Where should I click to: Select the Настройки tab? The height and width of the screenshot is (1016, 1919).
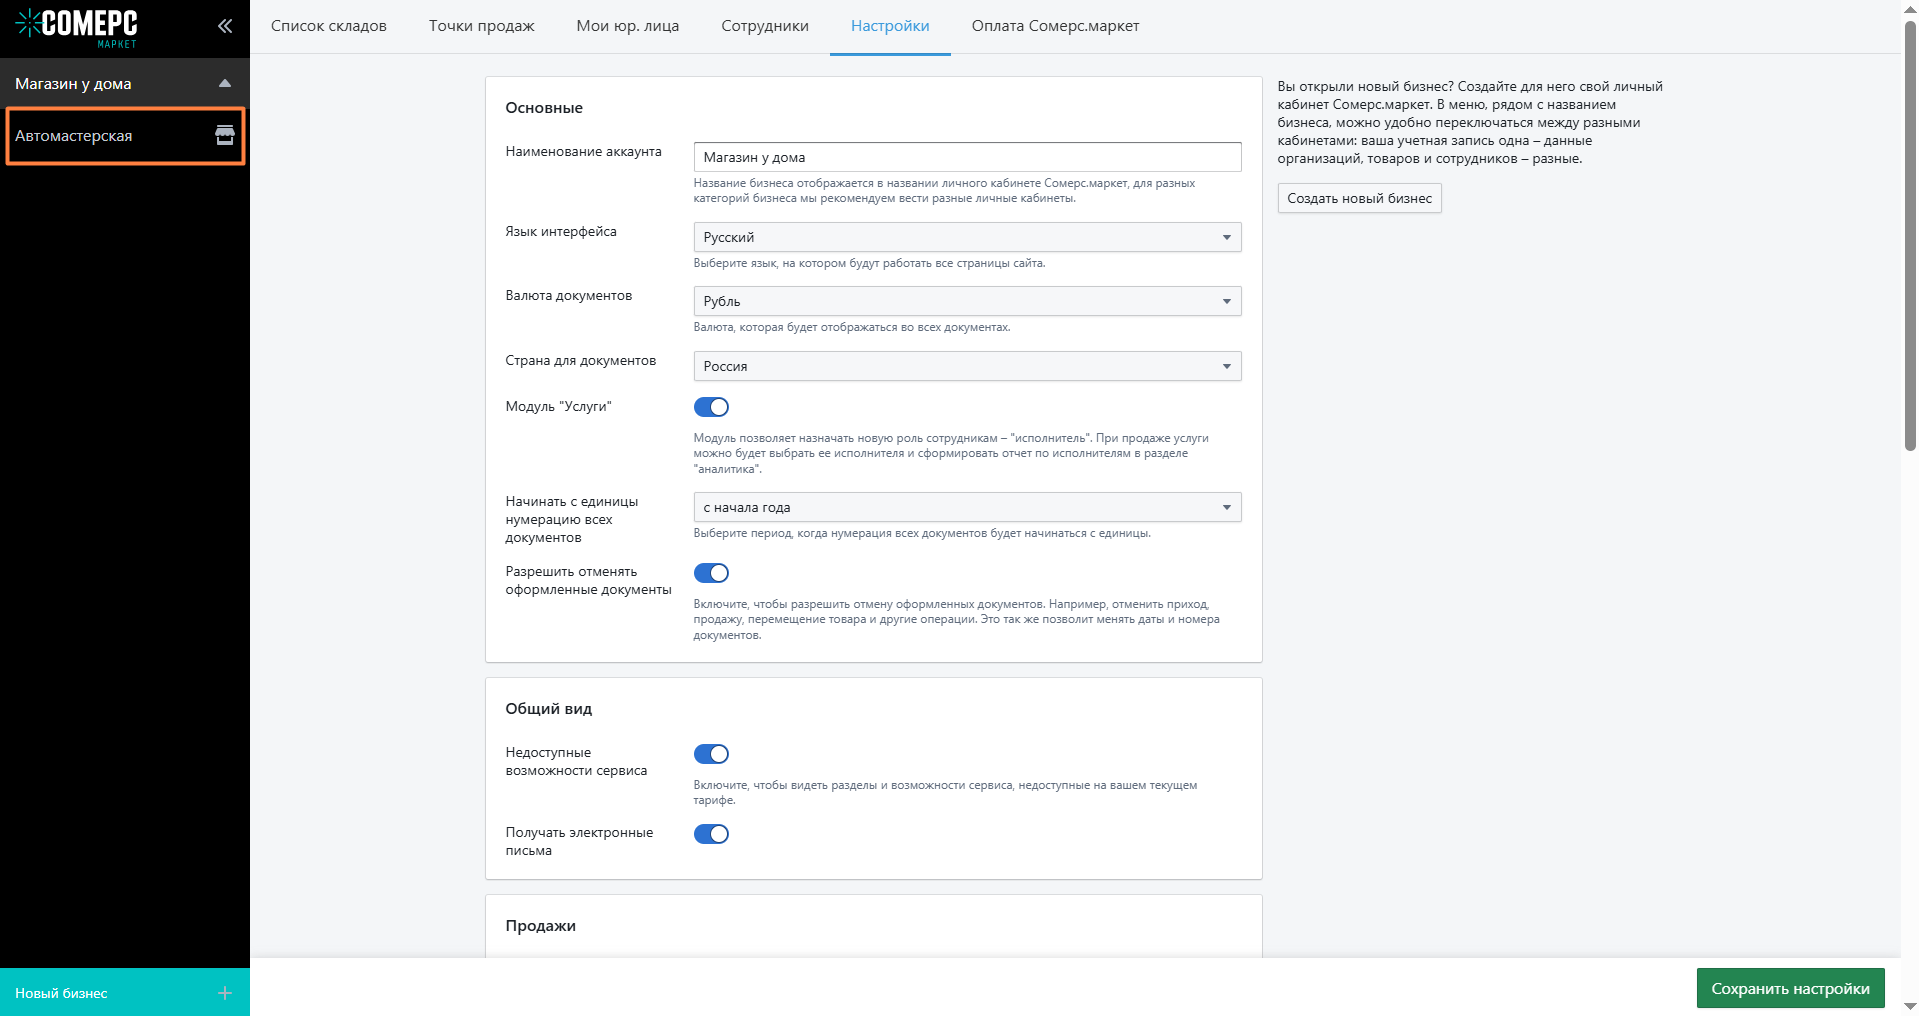coord(890,26)
